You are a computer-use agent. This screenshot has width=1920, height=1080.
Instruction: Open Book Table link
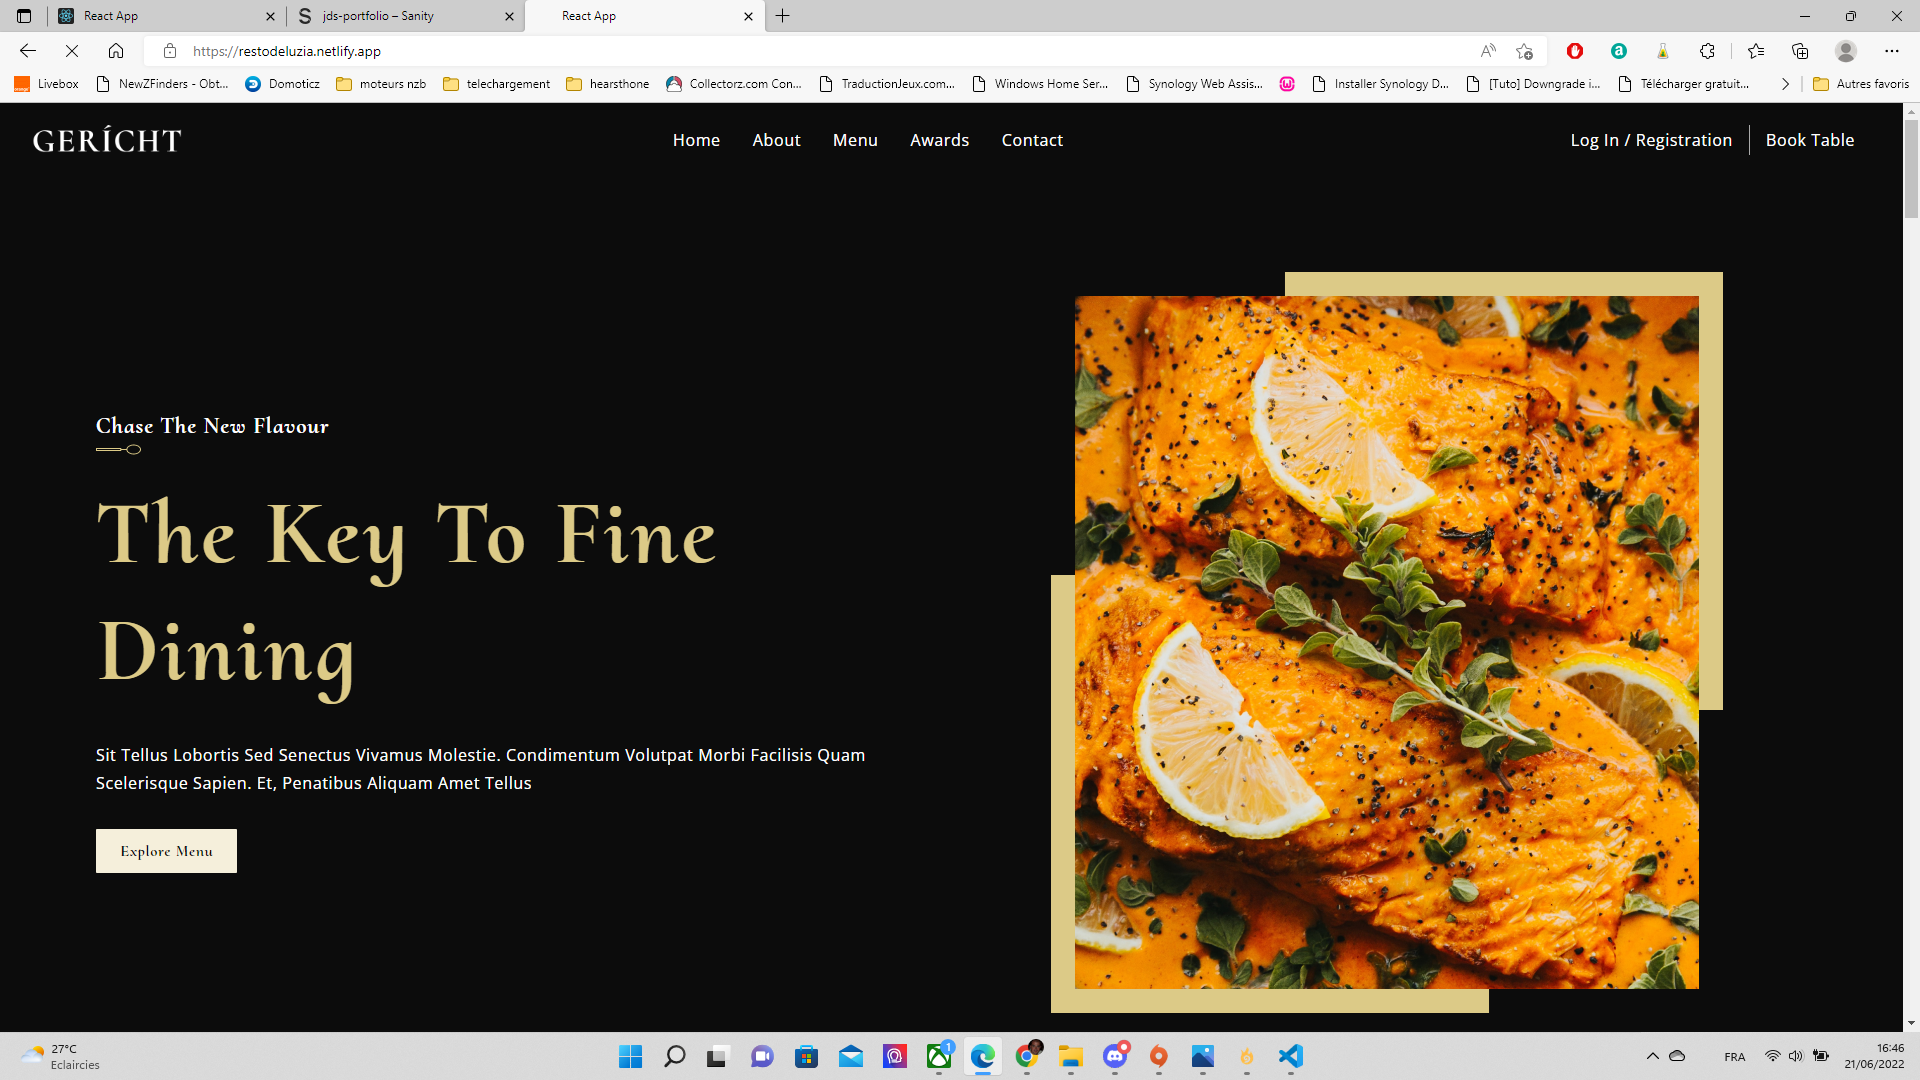(x=1809, y=140)
